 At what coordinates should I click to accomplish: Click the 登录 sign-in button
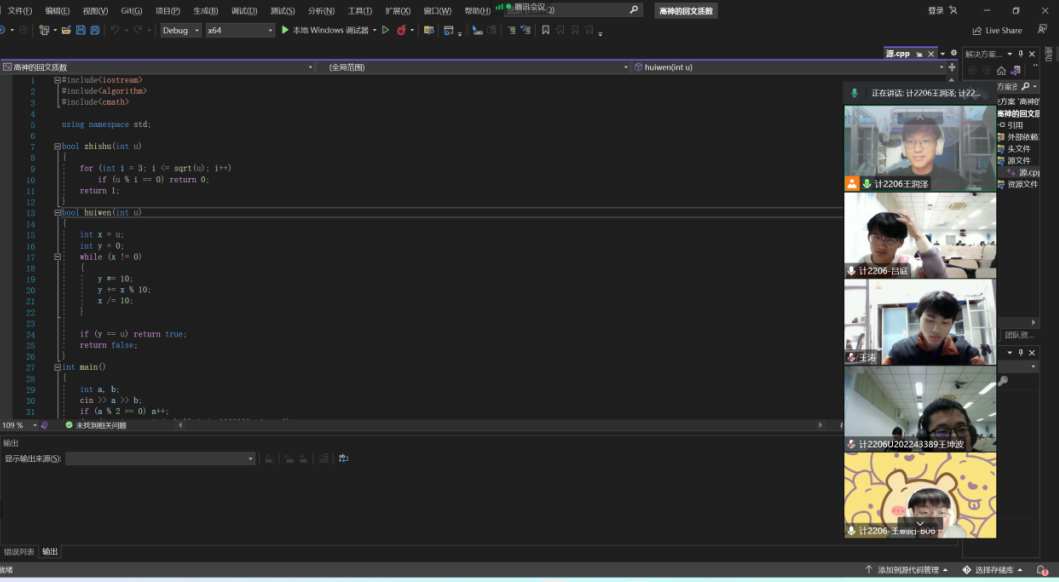[935, 10]
